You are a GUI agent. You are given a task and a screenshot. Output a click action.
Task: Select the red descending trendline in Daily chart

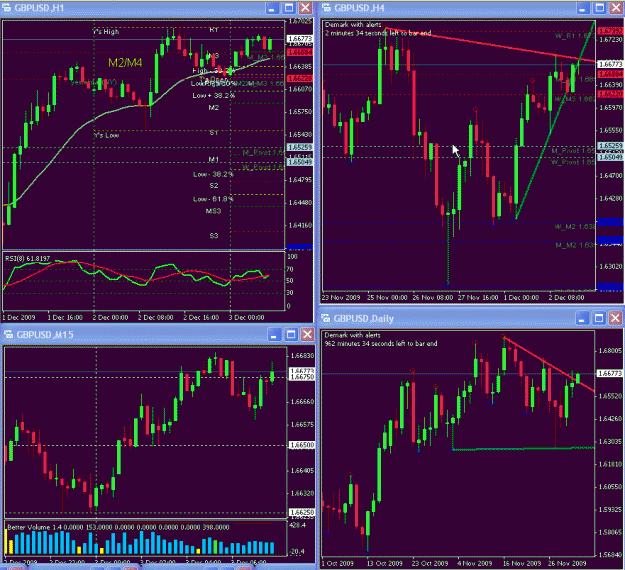[x=549, y=364]
